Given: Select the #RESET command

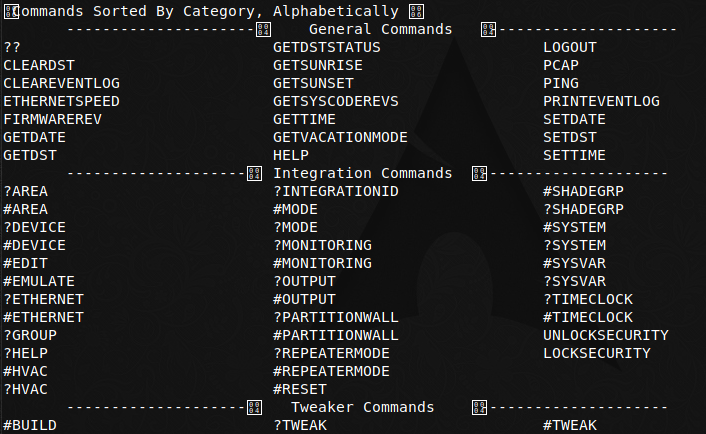Looking at the screenshot, I should click(x=300, y=389).
